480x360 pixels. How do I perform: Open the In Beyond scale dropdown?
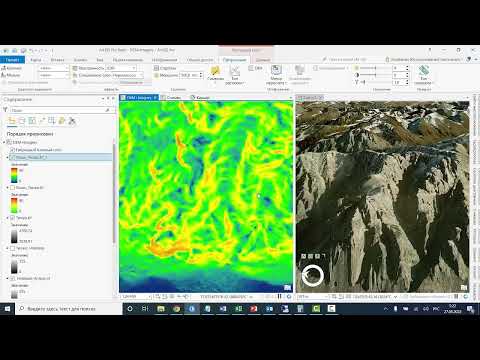[x=67, y=68]
